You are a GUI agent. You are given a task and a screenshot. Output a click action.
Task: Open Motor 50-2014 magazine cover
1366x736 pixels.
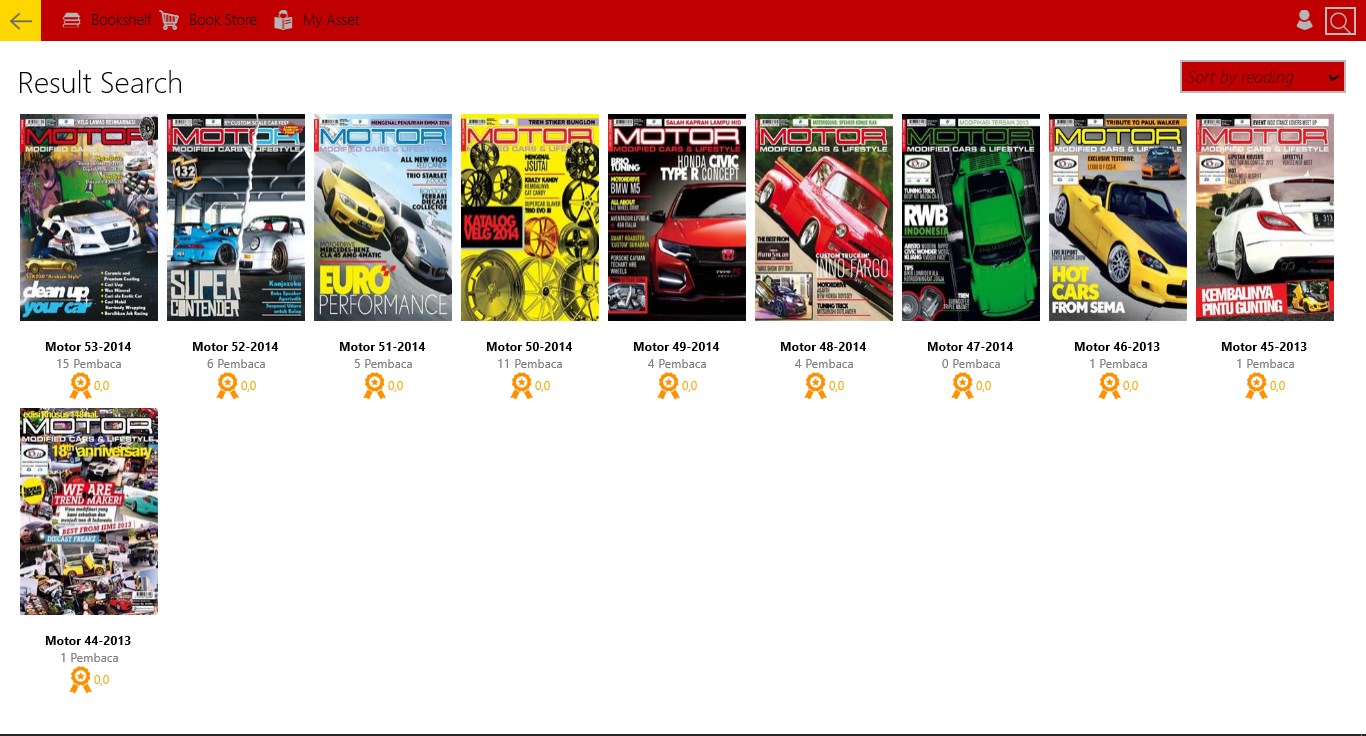point(530,217)
